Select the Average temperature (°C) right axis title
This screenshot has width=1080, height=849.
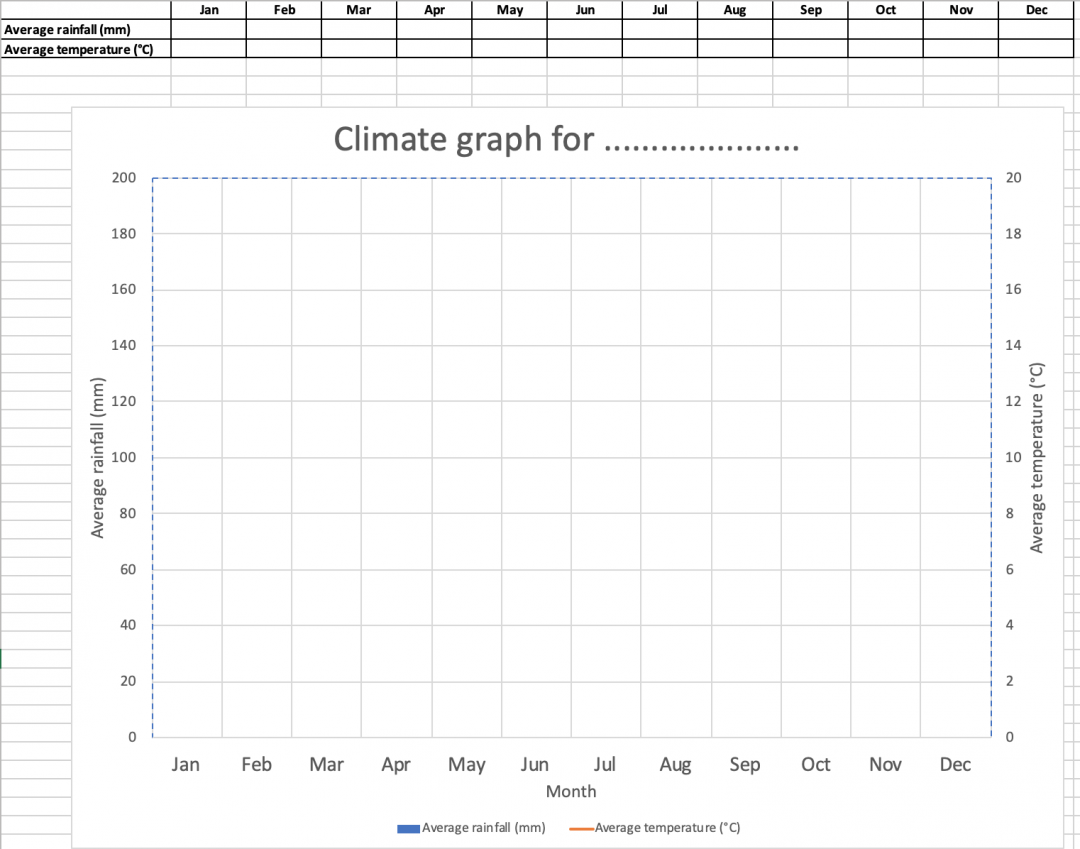(x=1036, y=456)
